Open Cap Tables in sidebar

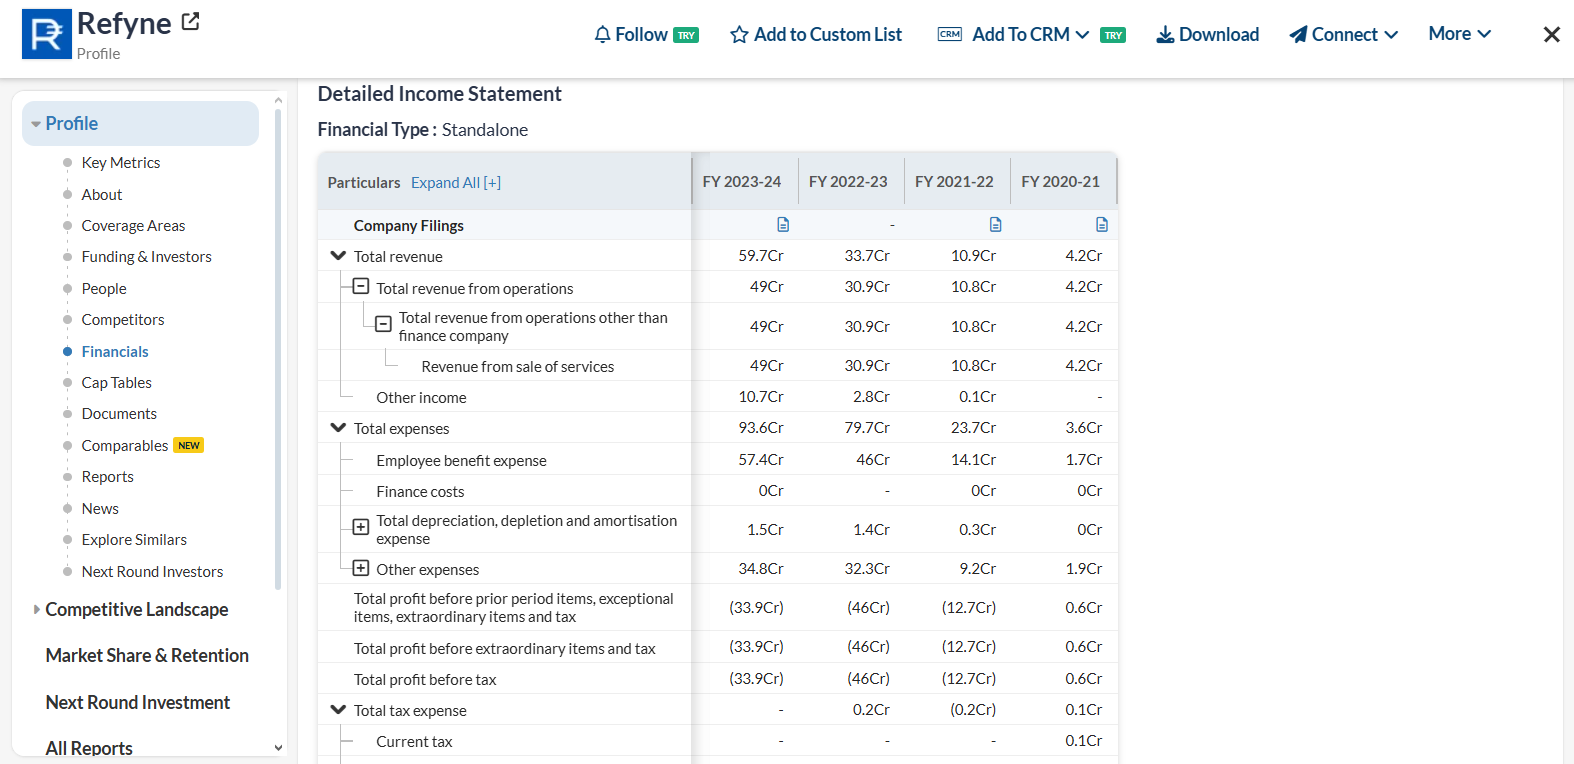117,383
